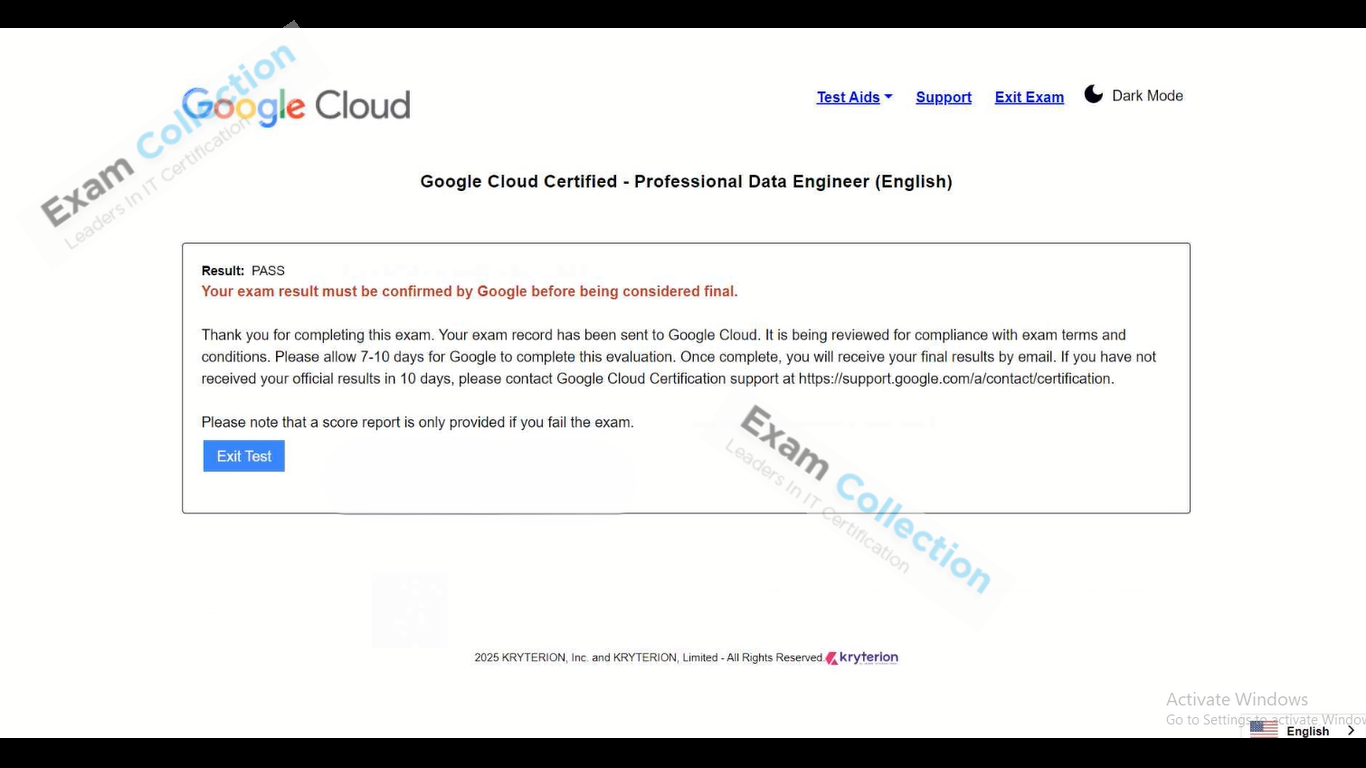Click the US flag language icon

click(1263, 730)
